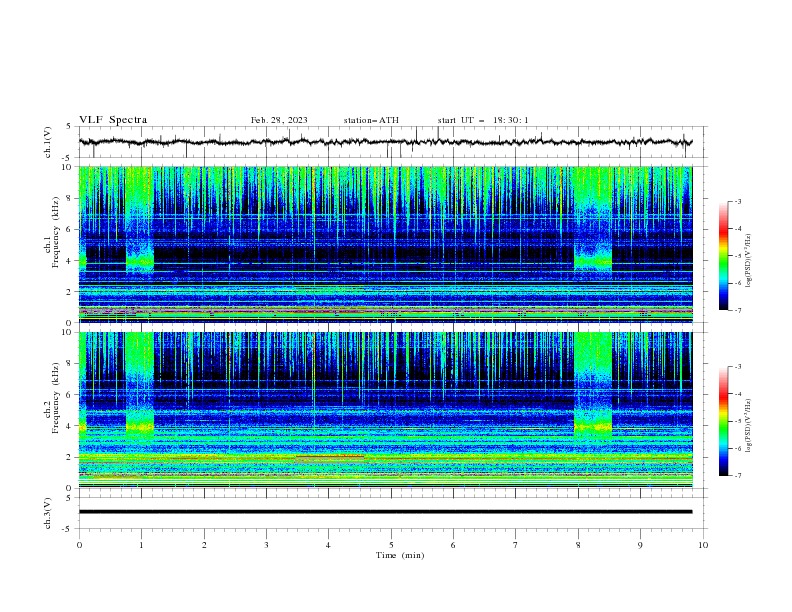
Task: Click the "0" tick on Time axis
Action: click(79, 545)
